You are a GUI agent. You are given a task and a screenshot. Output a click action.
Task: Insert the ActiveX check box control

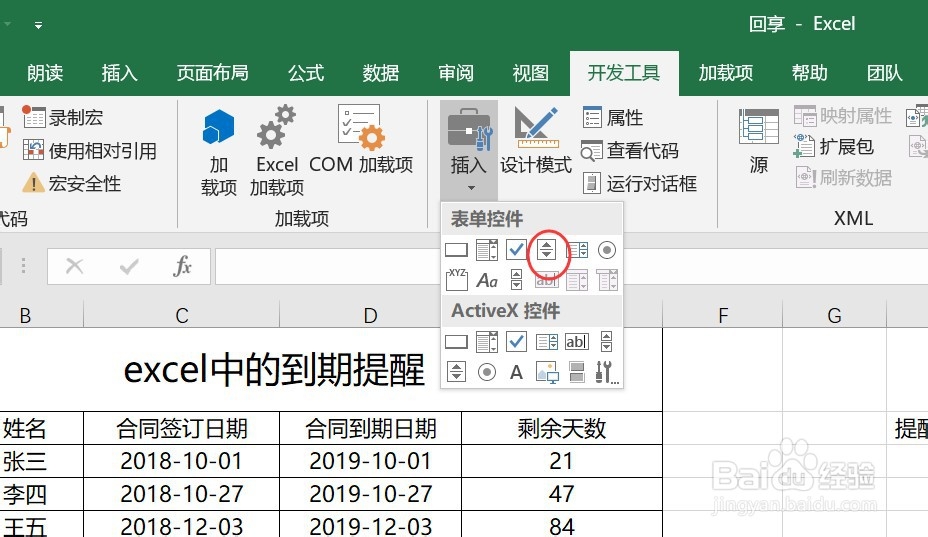pos(516,342)
